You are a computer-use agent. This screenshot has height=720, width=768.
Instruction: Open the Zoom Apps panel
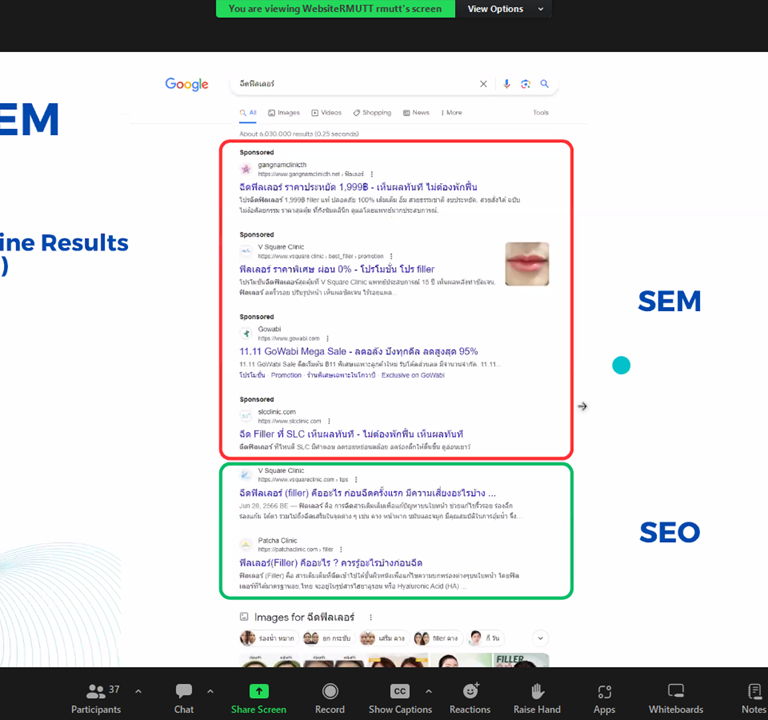coord(604,699)
